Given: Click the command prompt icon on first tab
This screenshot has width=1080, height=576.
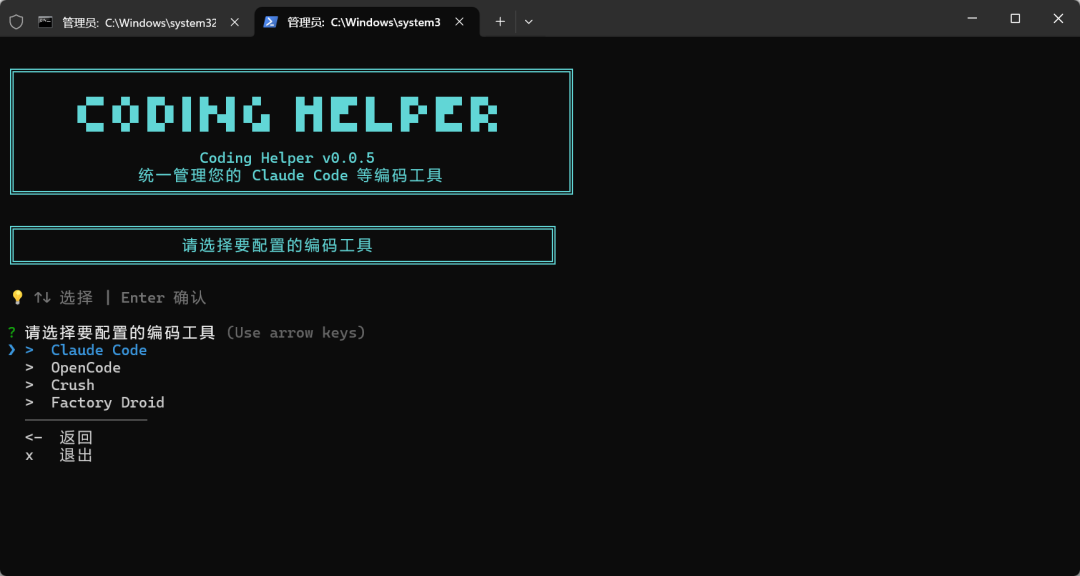Looking at the screenshot, I should point(45,22).
